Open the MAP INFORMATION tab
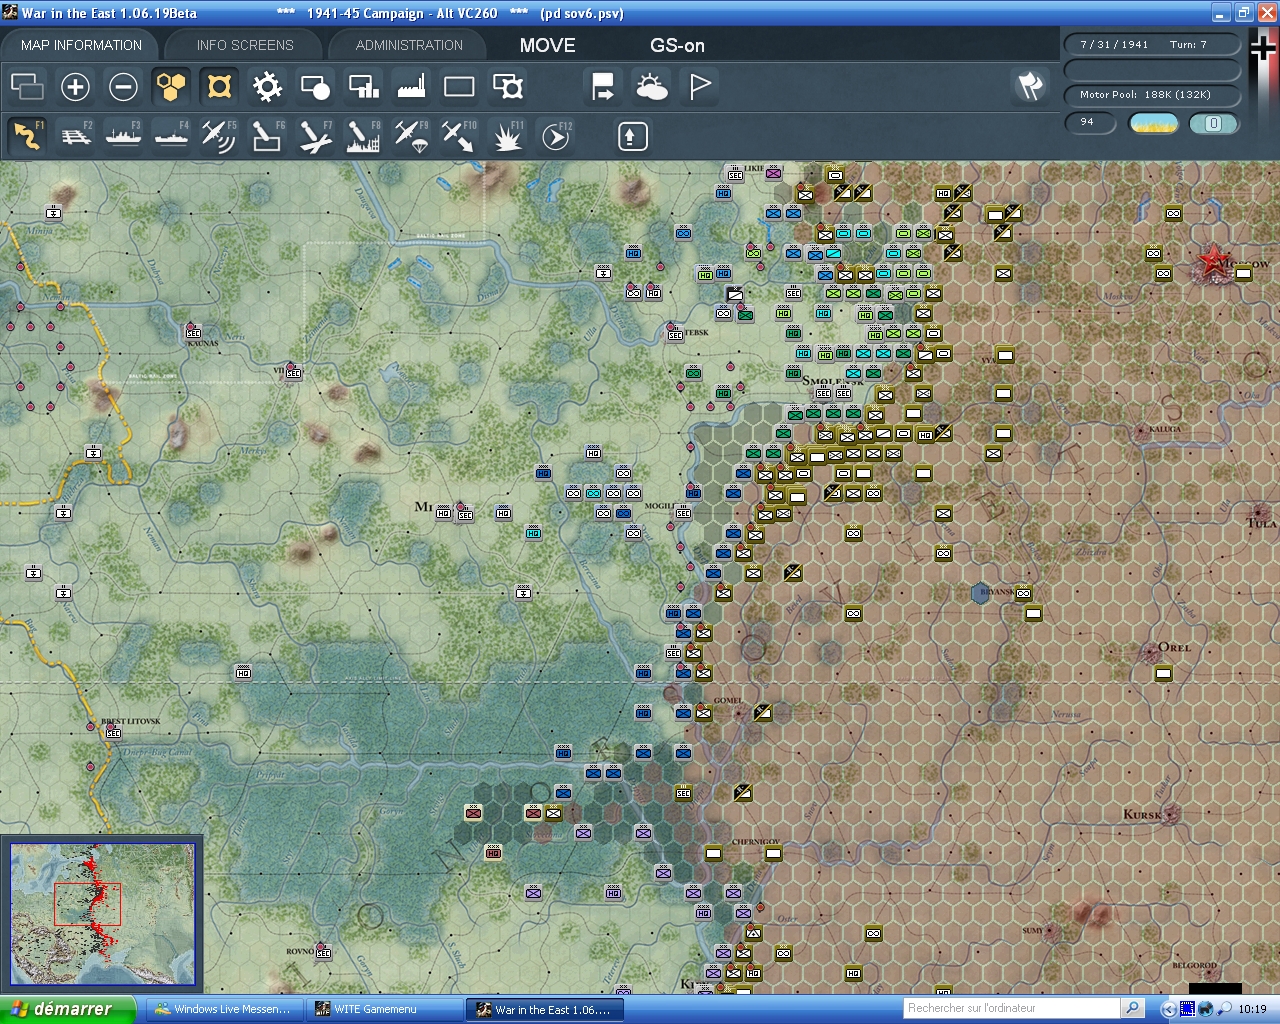The image size is (1280, 1024). (81, 45)
